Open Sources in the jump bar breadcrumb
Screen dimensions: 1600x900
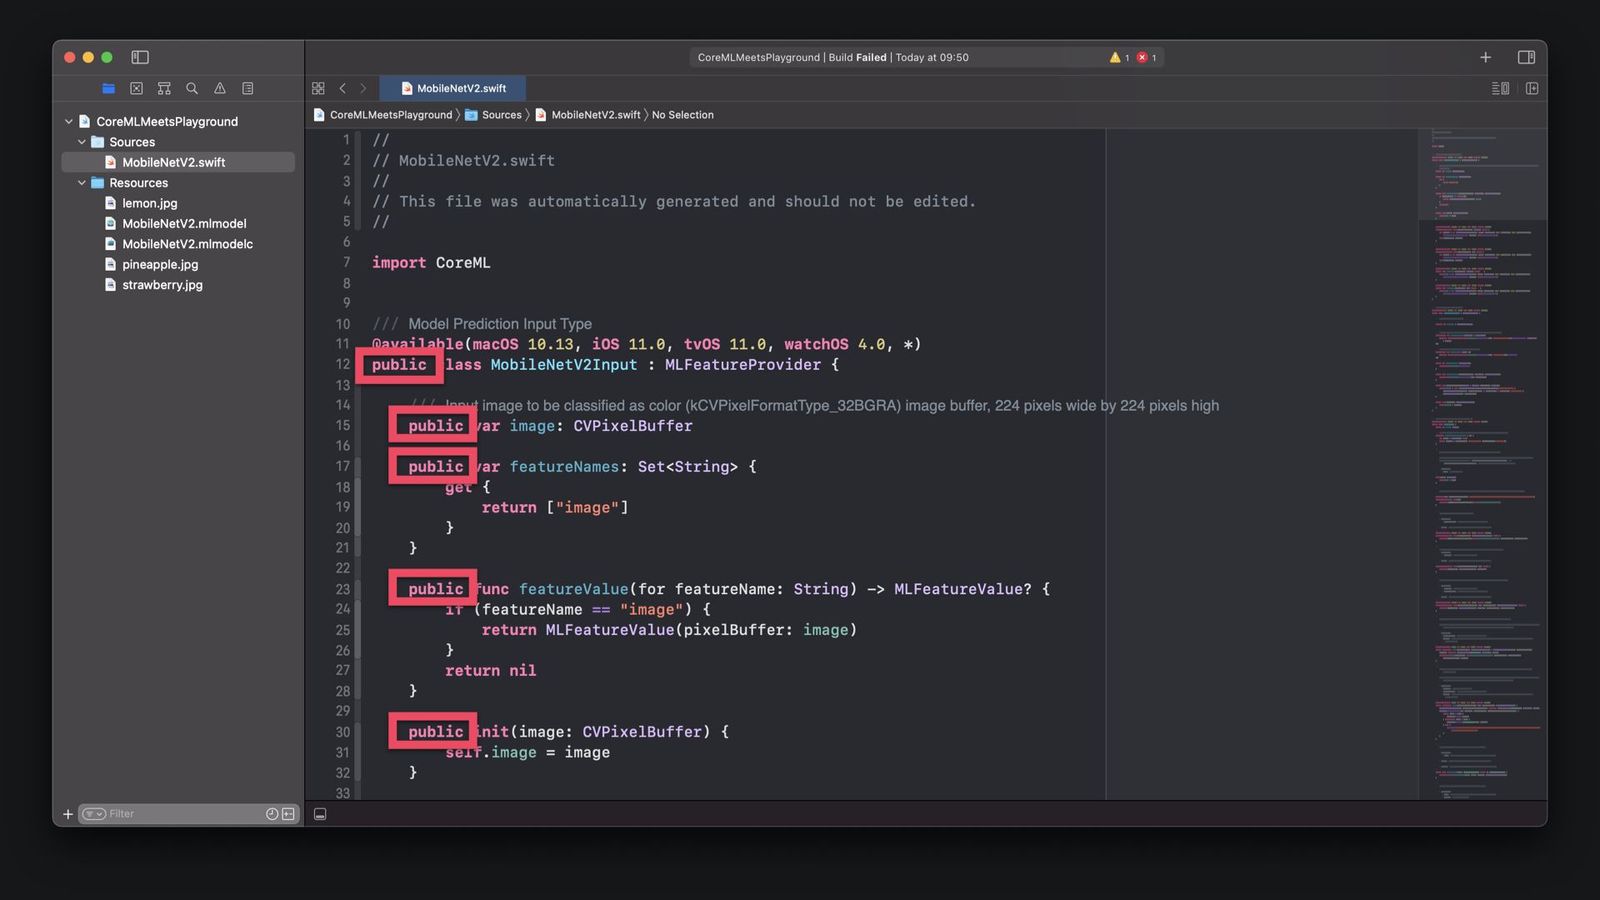[501, 115]
